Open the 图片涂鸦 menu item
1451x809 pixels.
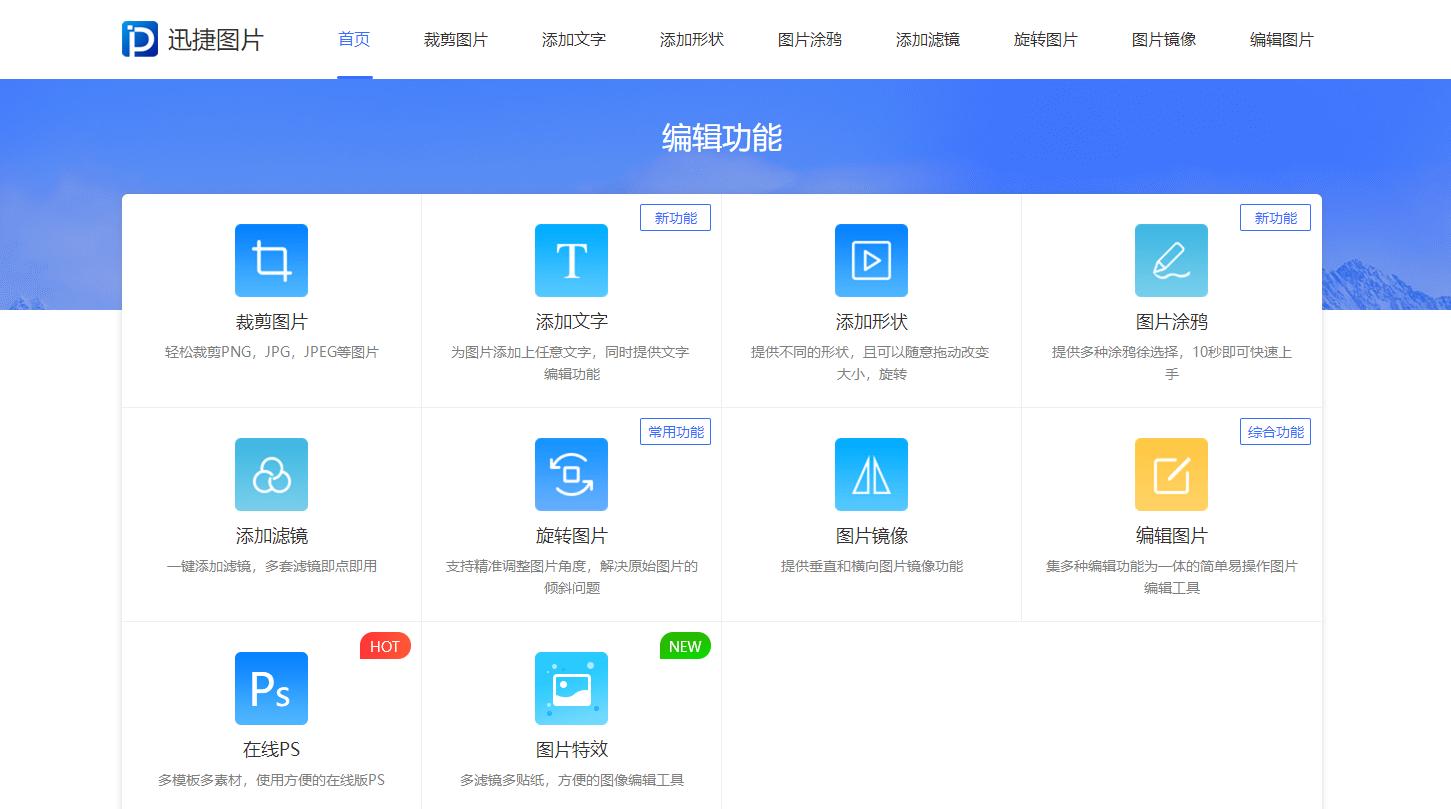[809, 39]
